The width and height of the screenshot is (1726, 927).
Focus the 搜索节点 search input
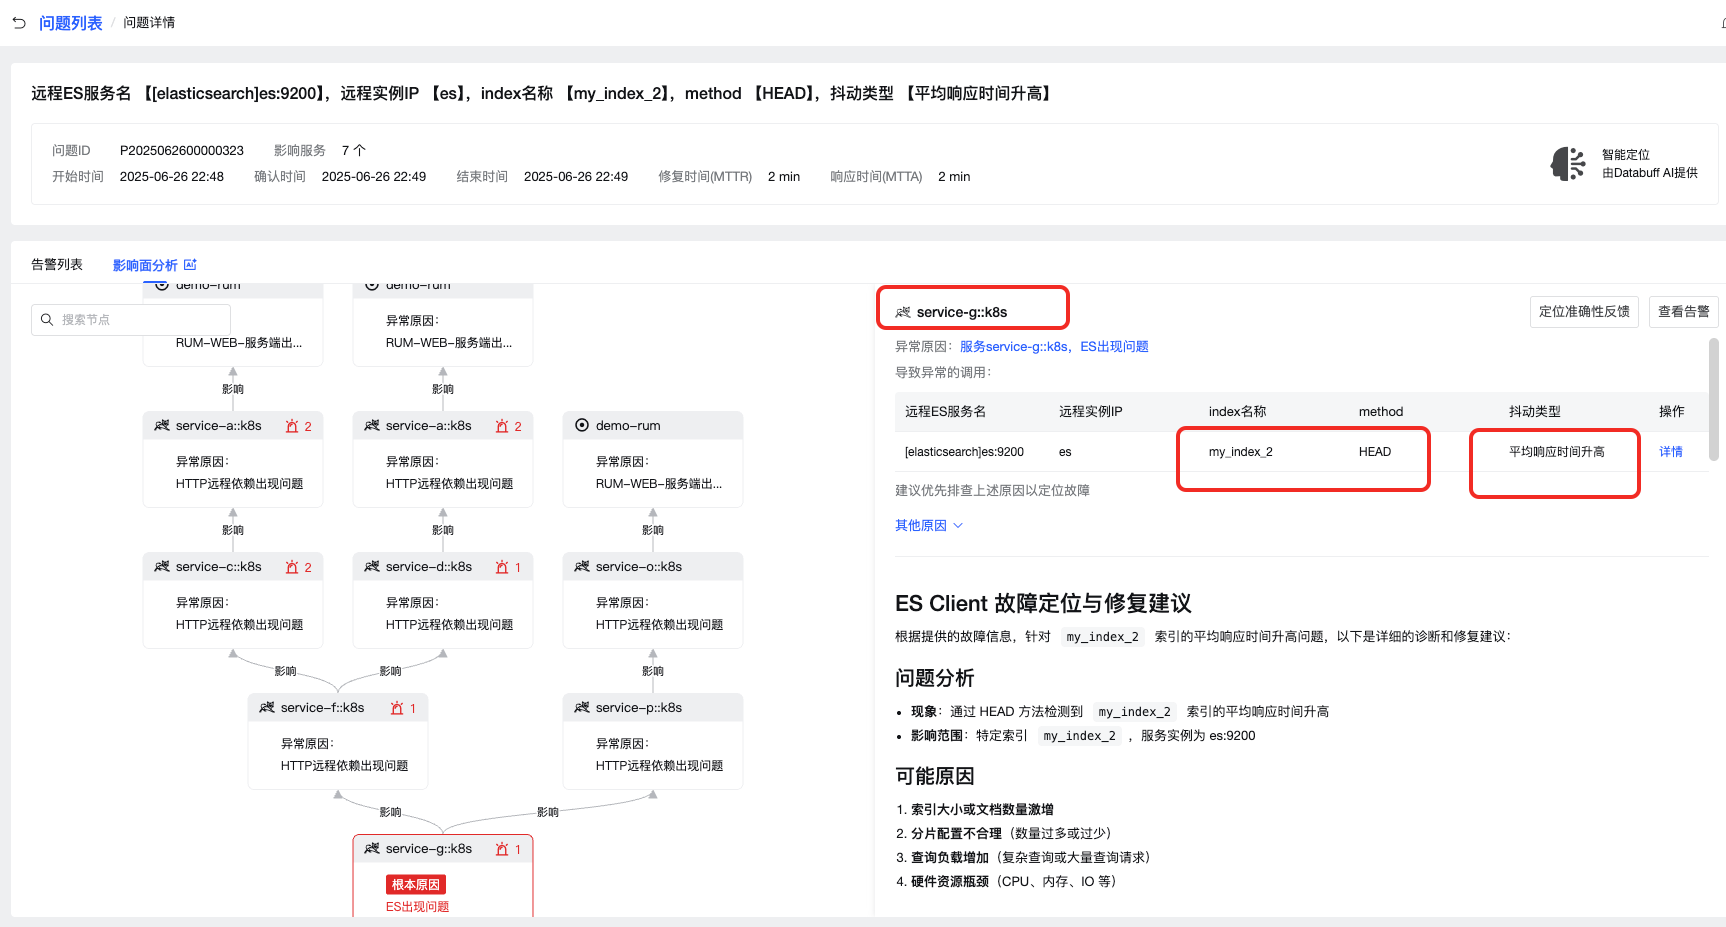point(140,320)
